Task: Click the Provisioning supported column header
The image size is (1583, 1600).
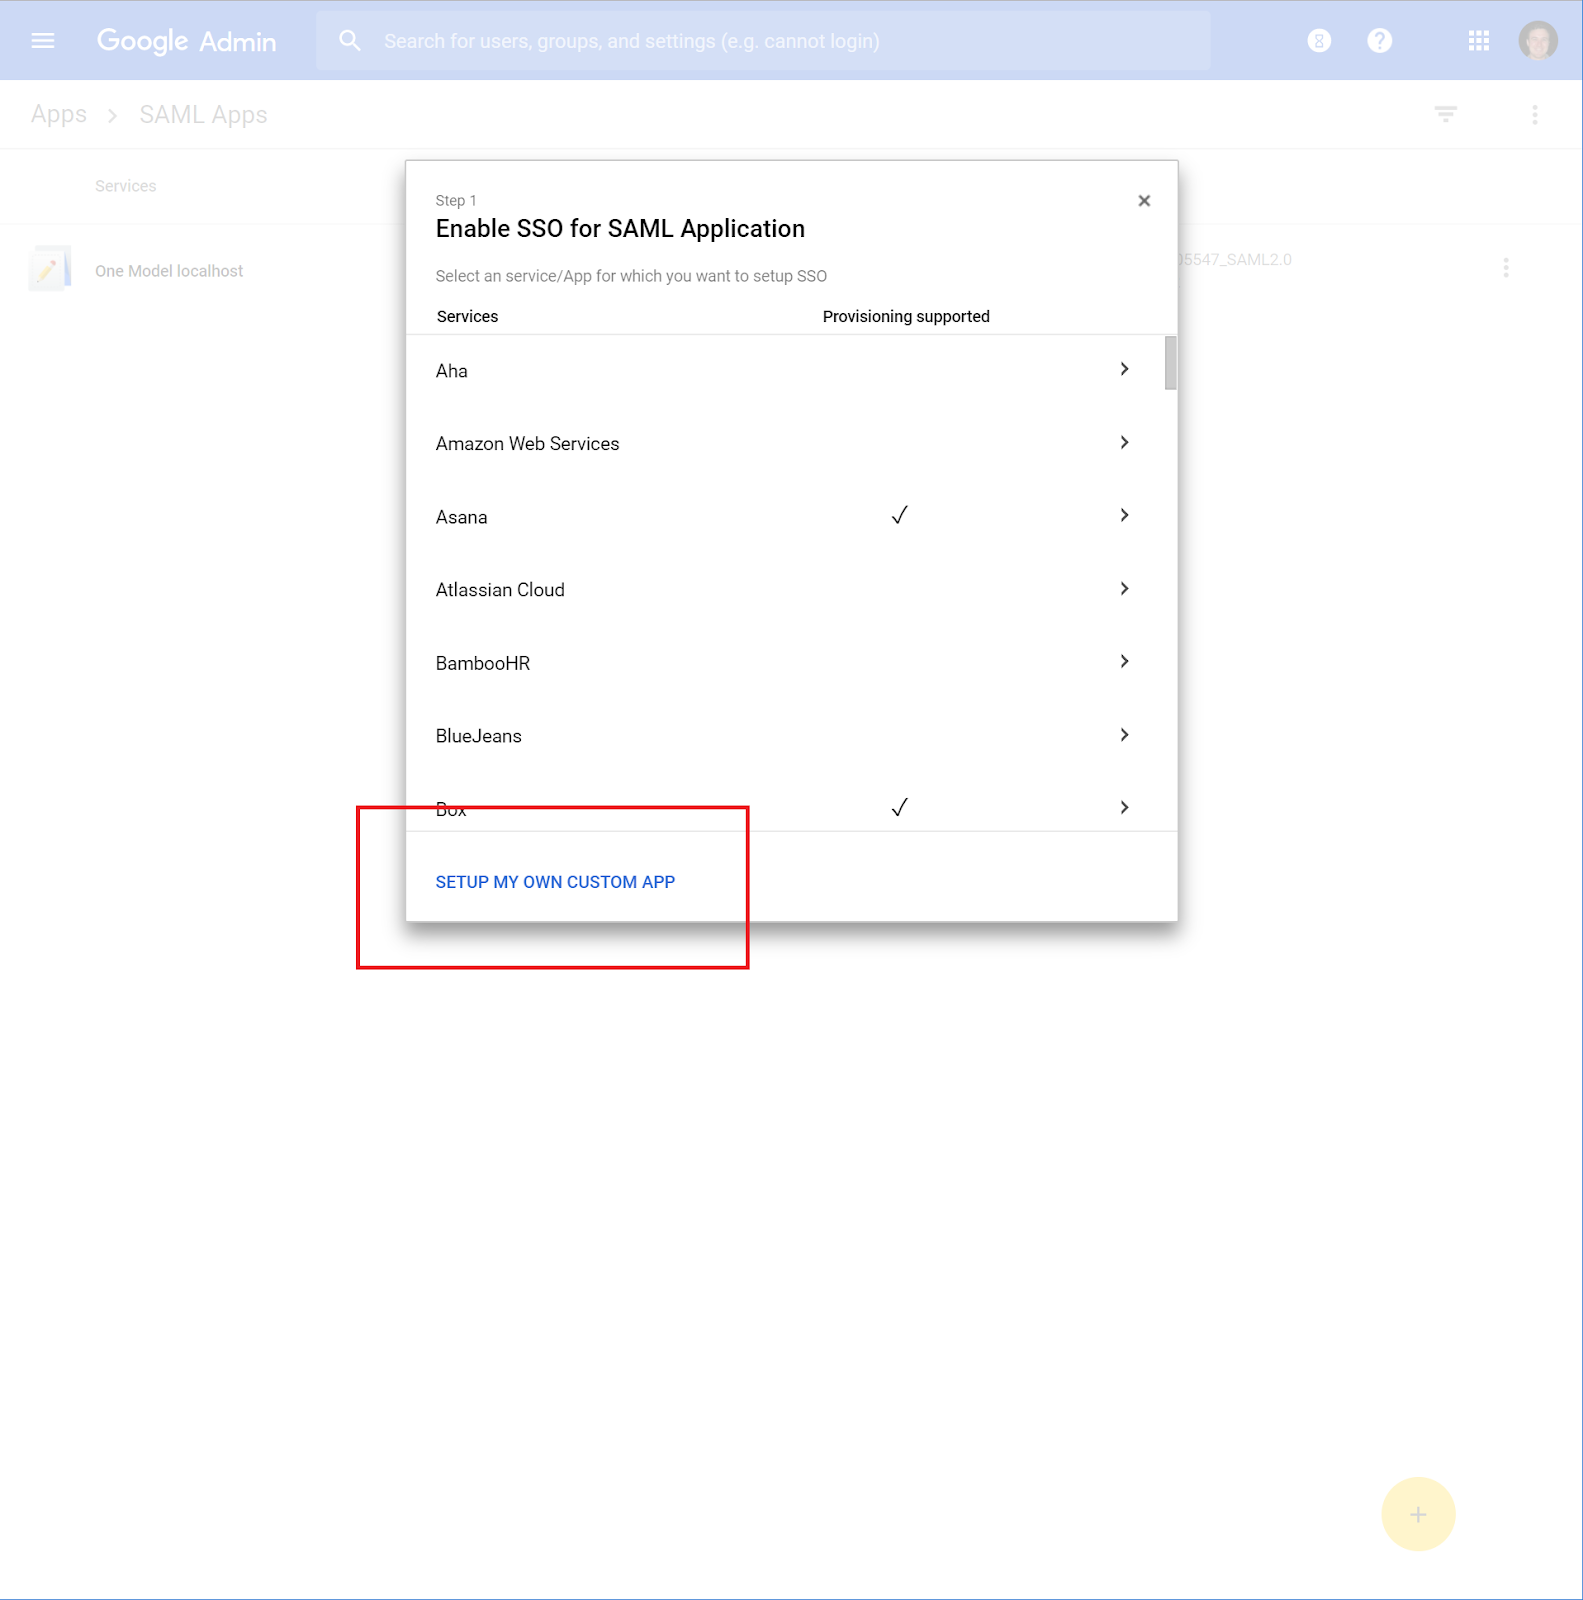Action: 906,316
